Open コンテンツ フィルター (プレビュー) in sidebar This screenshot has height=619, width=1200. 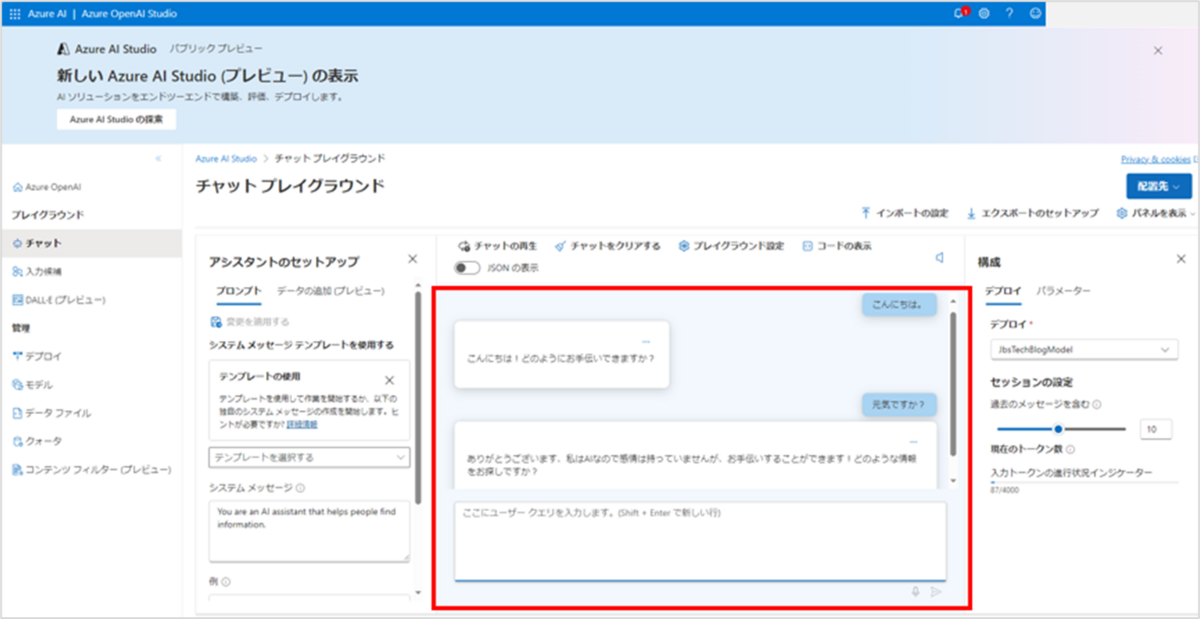(91, 469)
